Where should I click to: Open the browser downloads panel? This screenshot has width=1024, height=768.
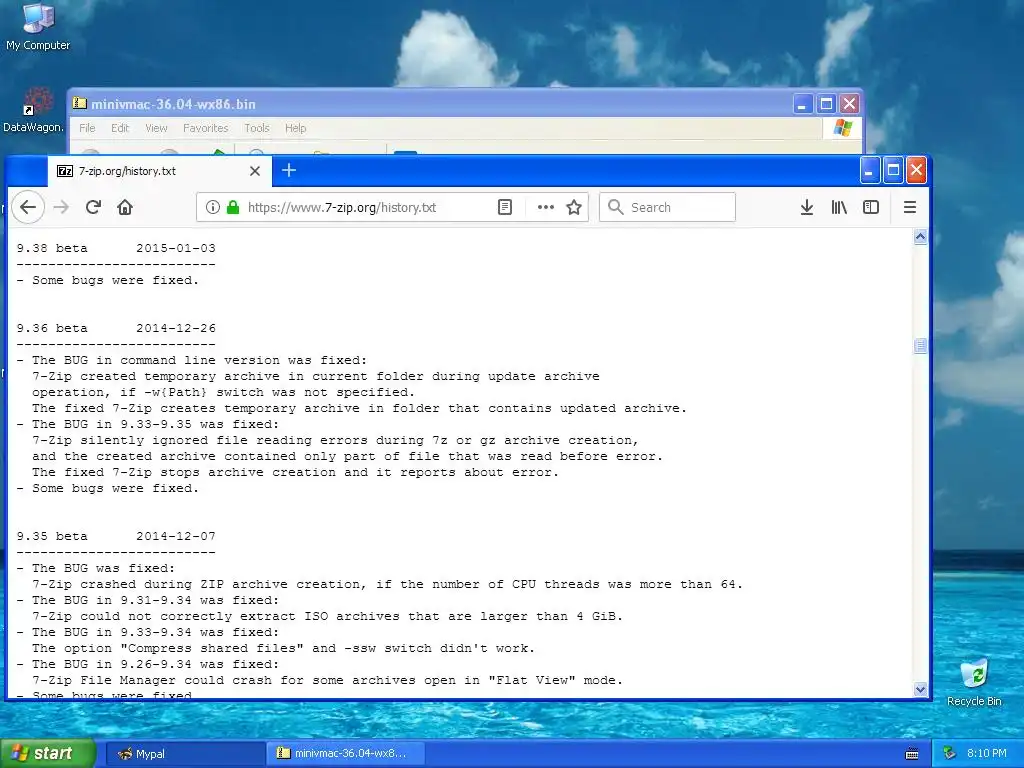[807, 208]
